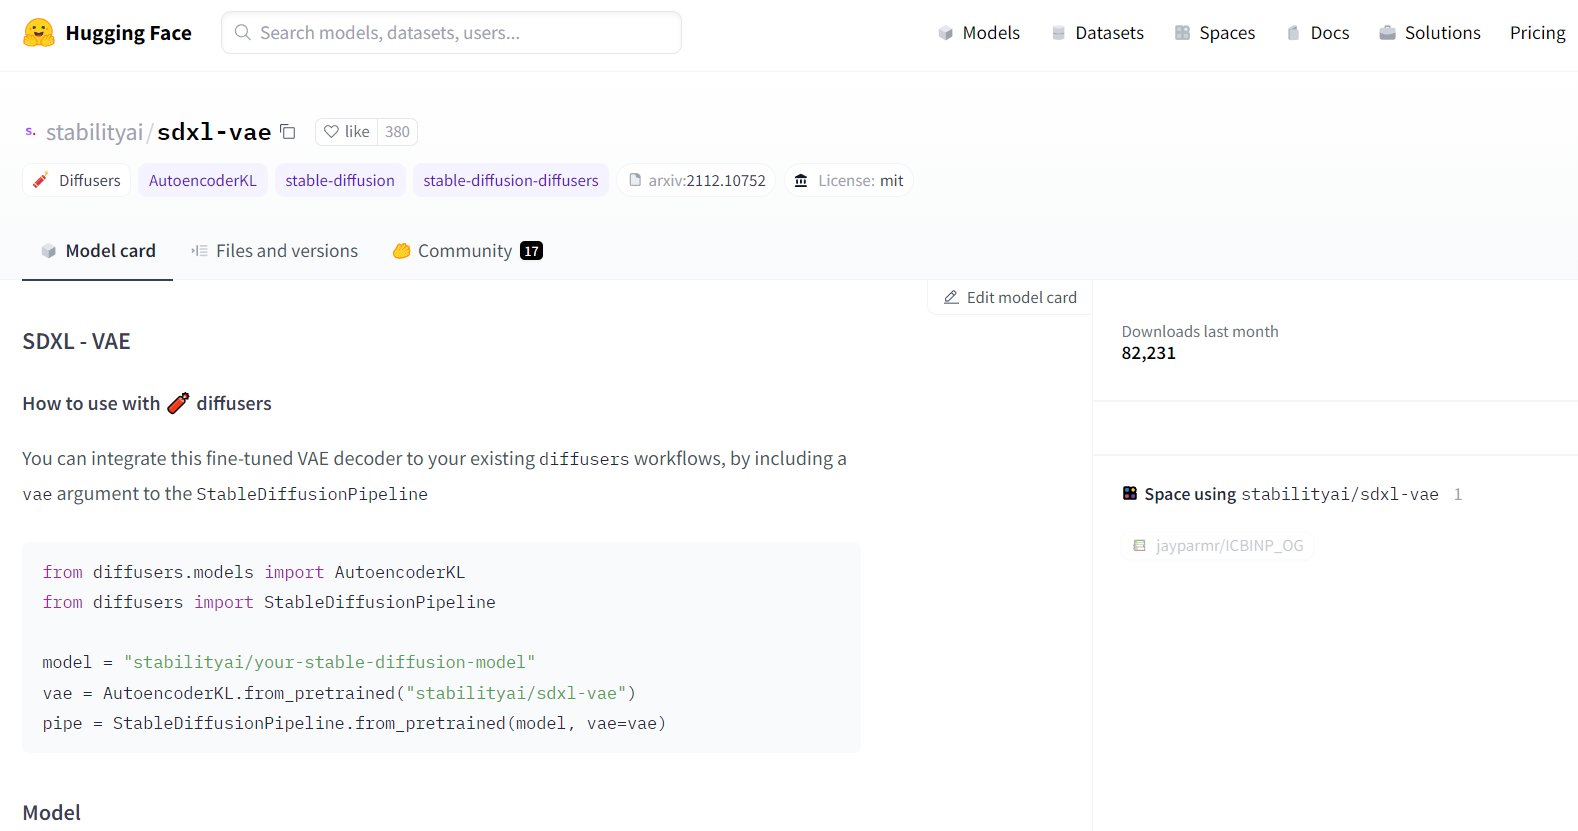Select the stable-diffusion-diffusers tag
This screenshot has height=831, width=1578.
tap(510, 181)
